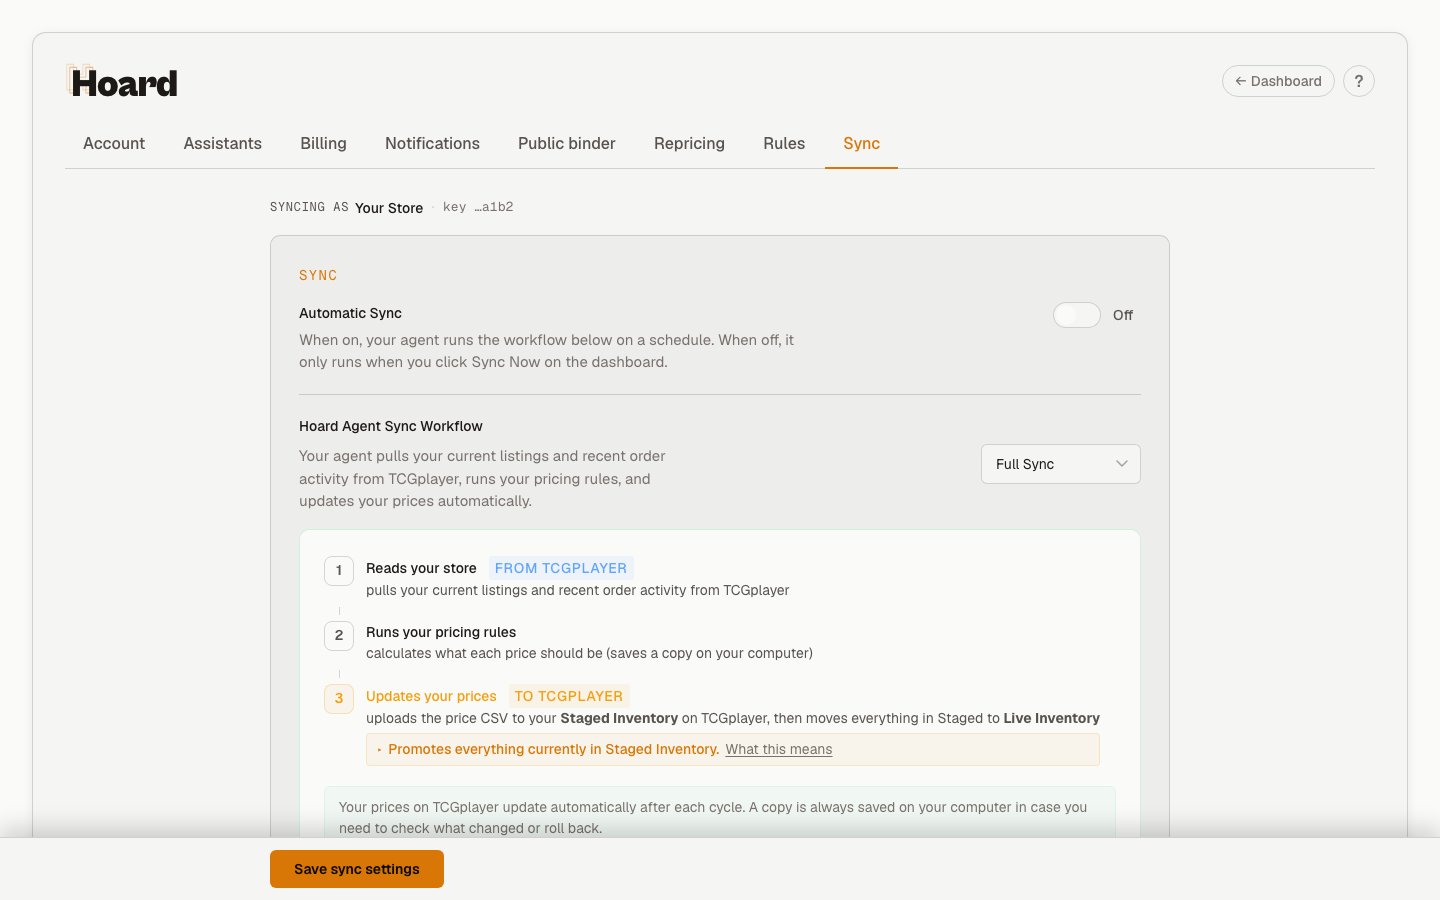Open the Rules tab

click(x=784, y=143)
